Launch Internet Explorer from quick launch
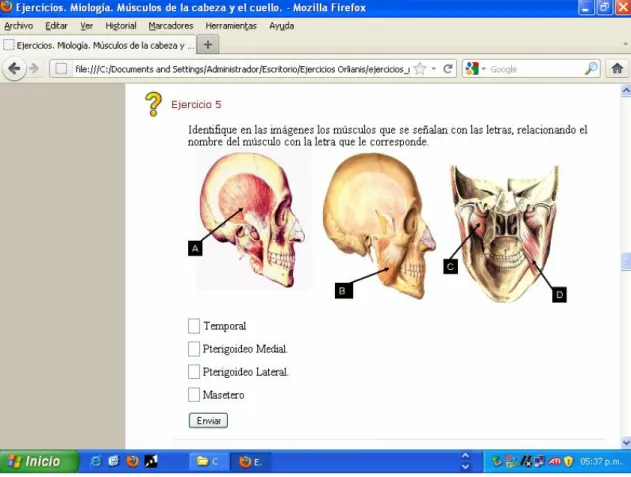This screenshot has width=631, height=477. [x=96, y=461]
